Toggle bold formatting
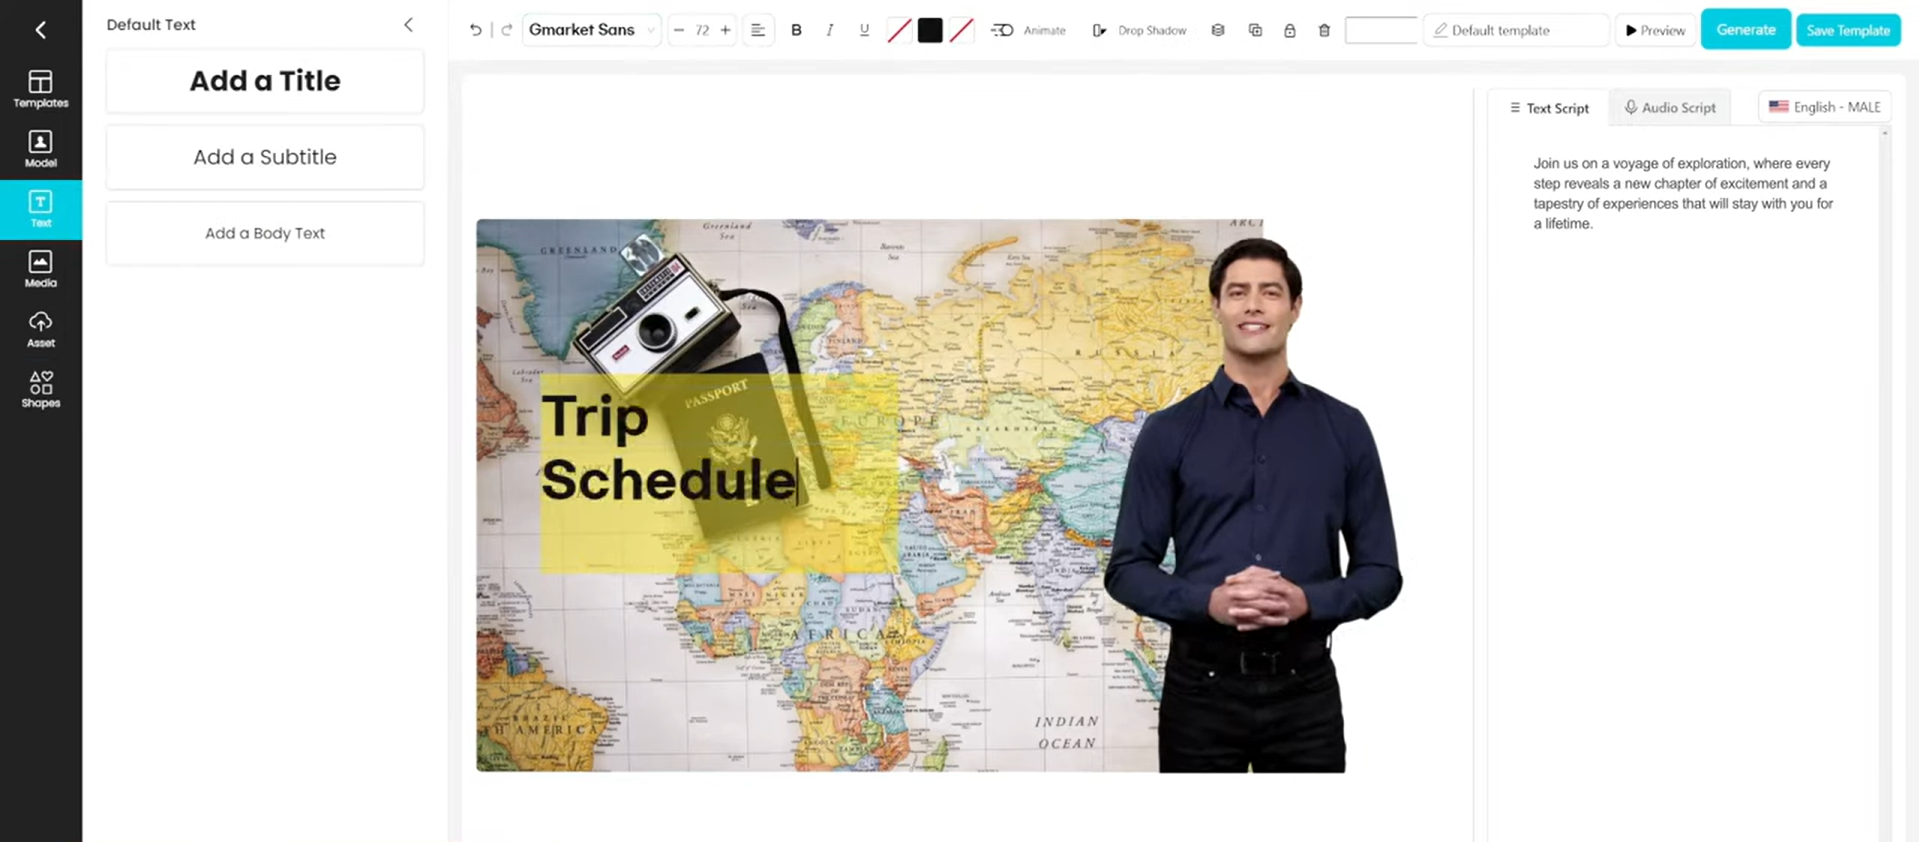The height and width of the screenshot is (842, 1919). click(x=796, y=30)
